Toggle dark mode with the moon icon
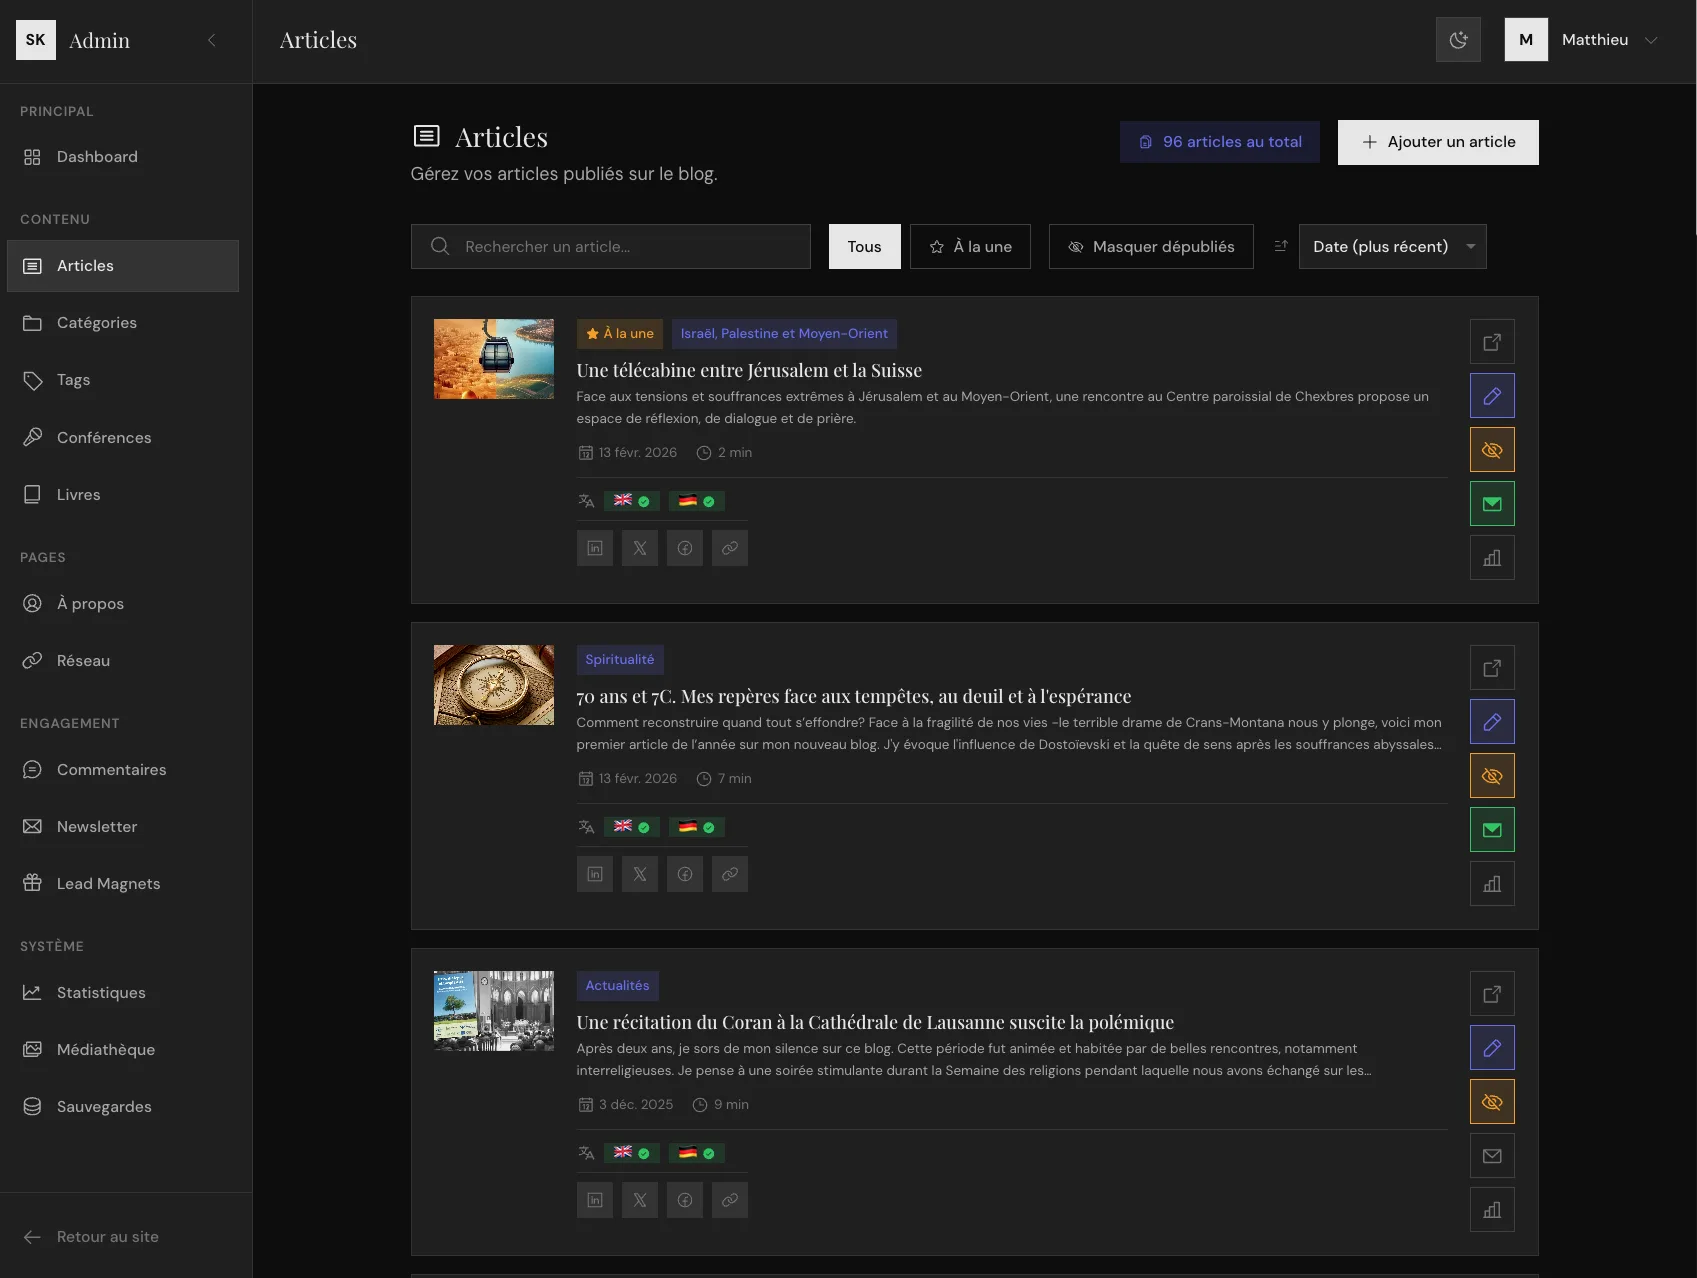 click(x=1458, y=40)
